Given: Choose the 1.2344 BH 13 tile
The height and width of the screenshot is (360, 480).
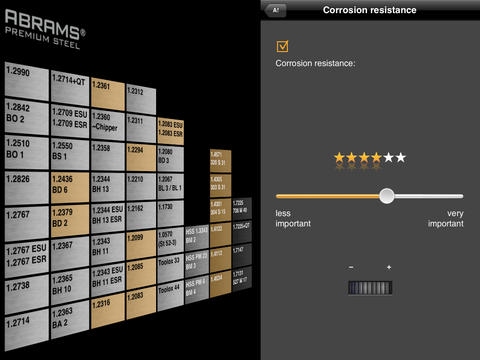Looking at the screenshot, I should [x=108, y=187].
